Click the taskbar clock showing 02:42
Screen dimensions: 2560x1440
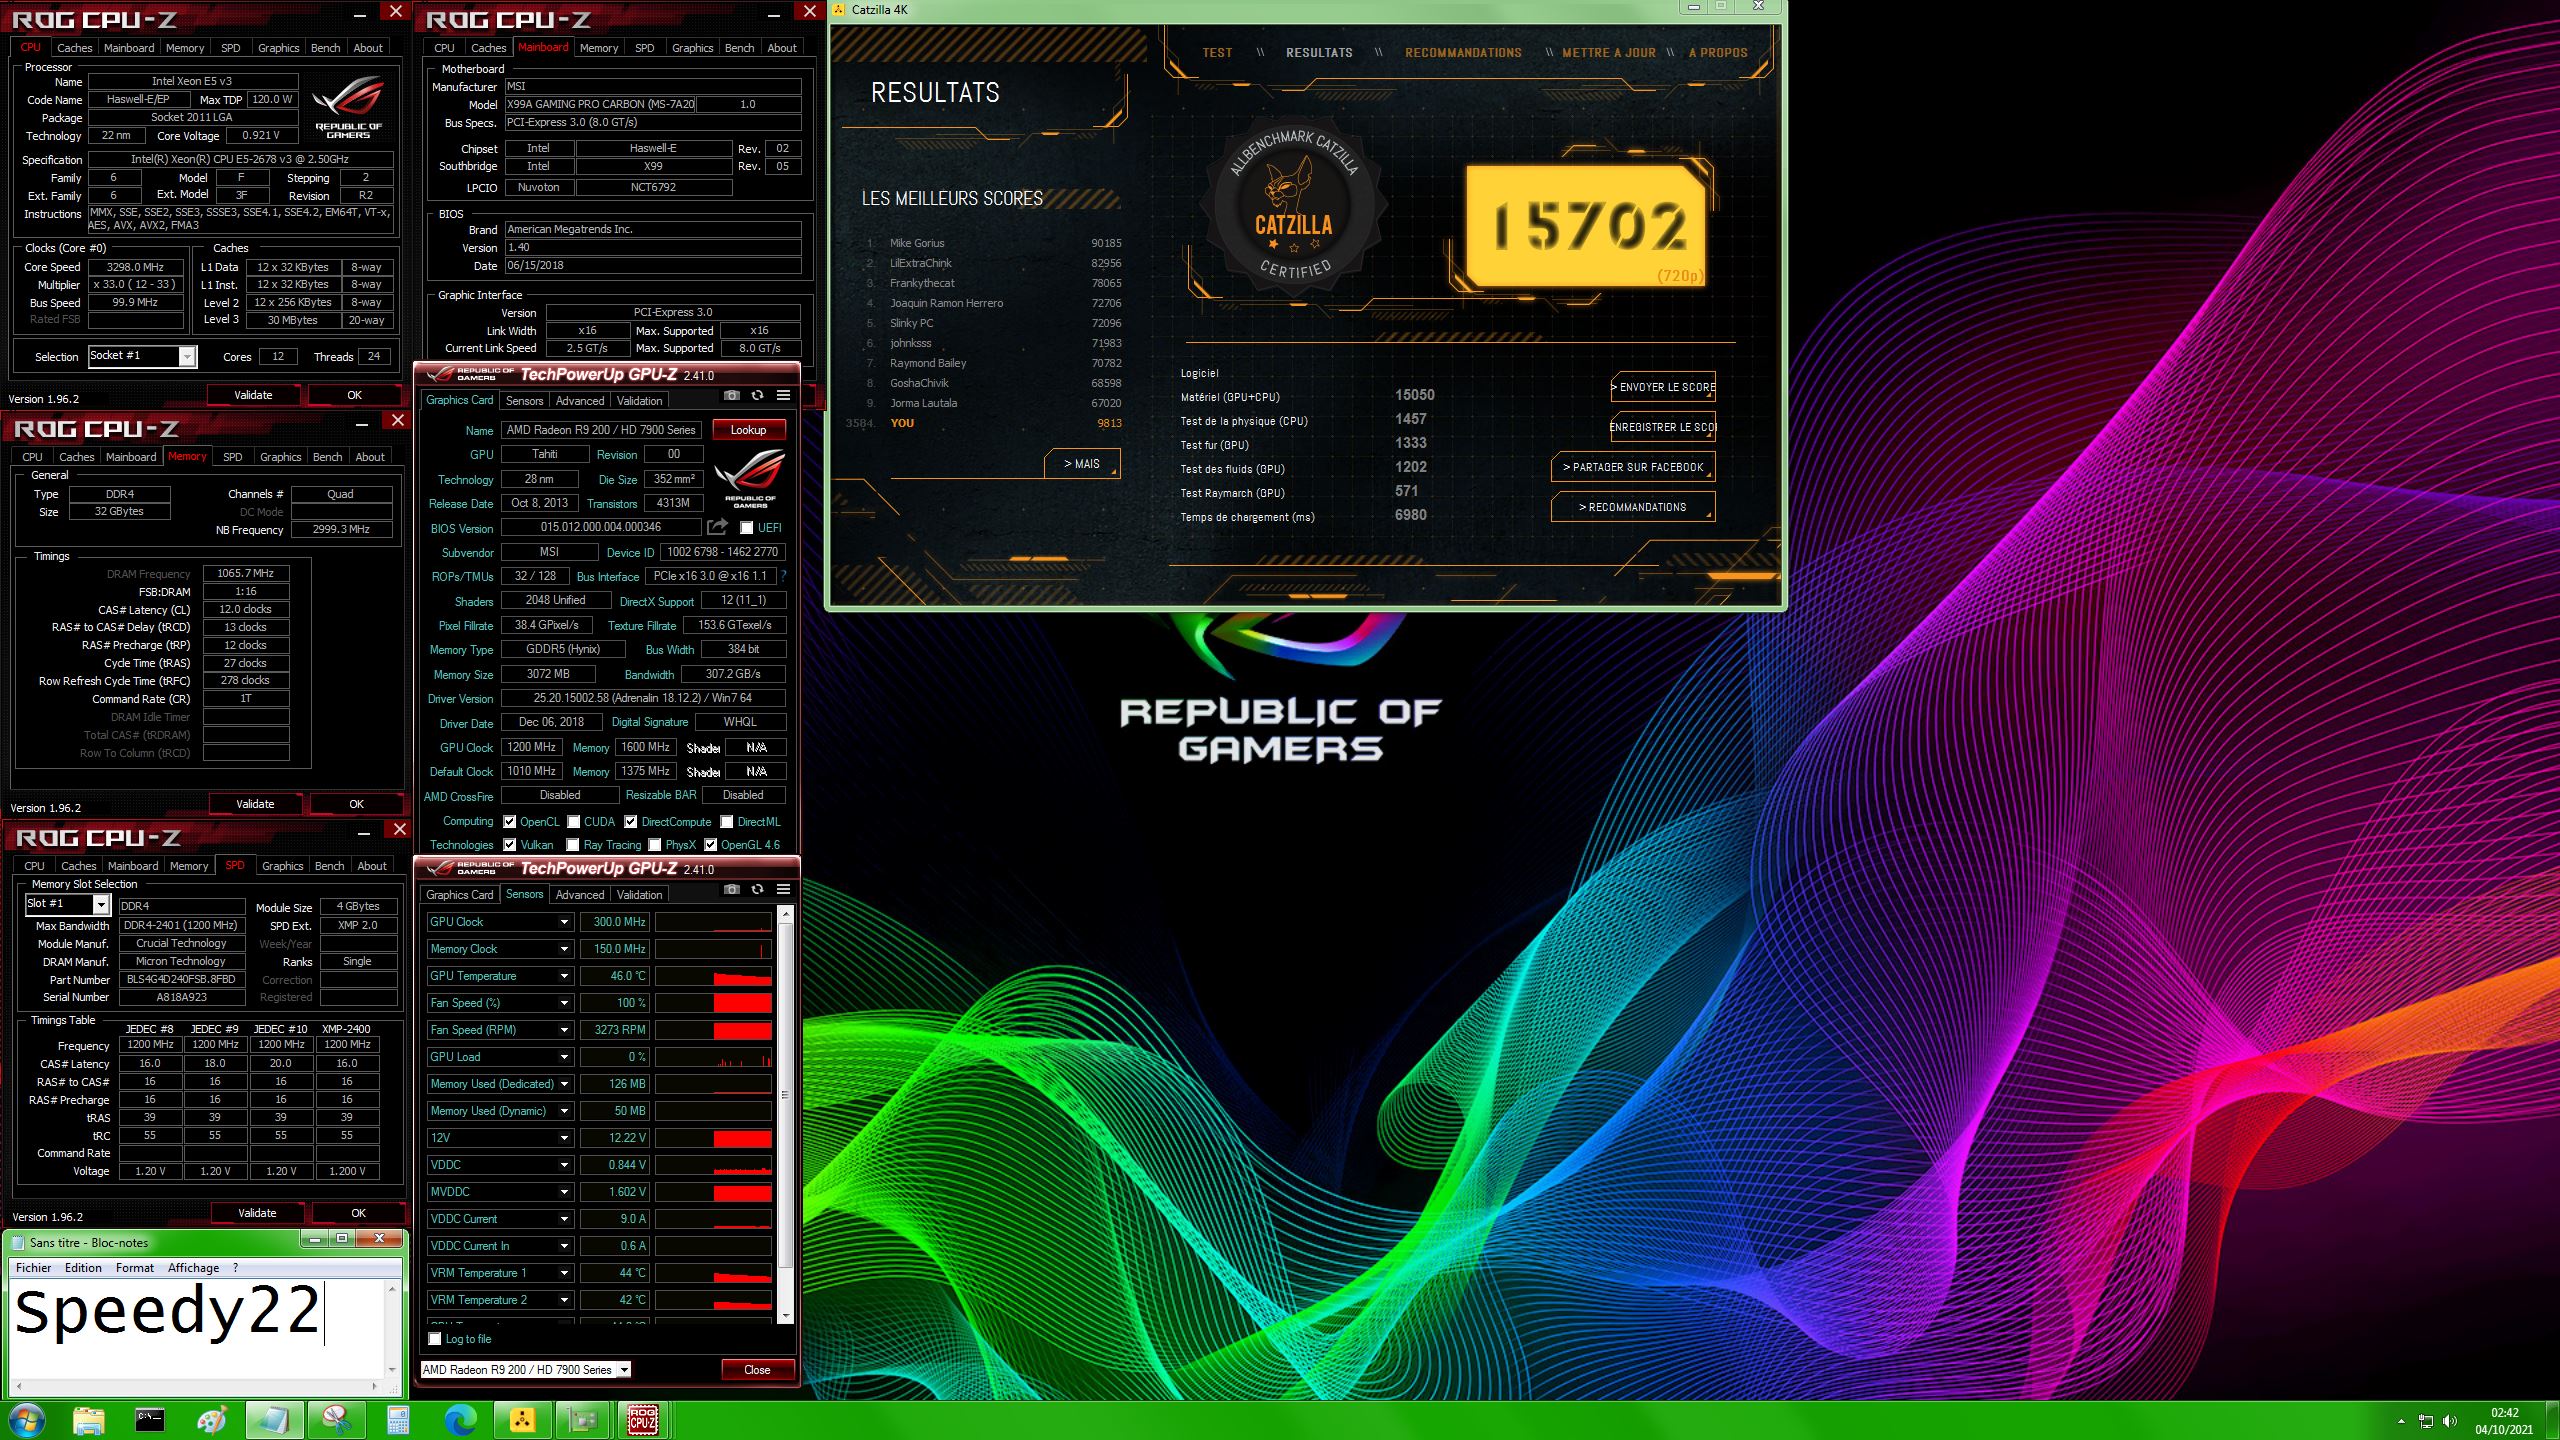pos(2503,1421)
